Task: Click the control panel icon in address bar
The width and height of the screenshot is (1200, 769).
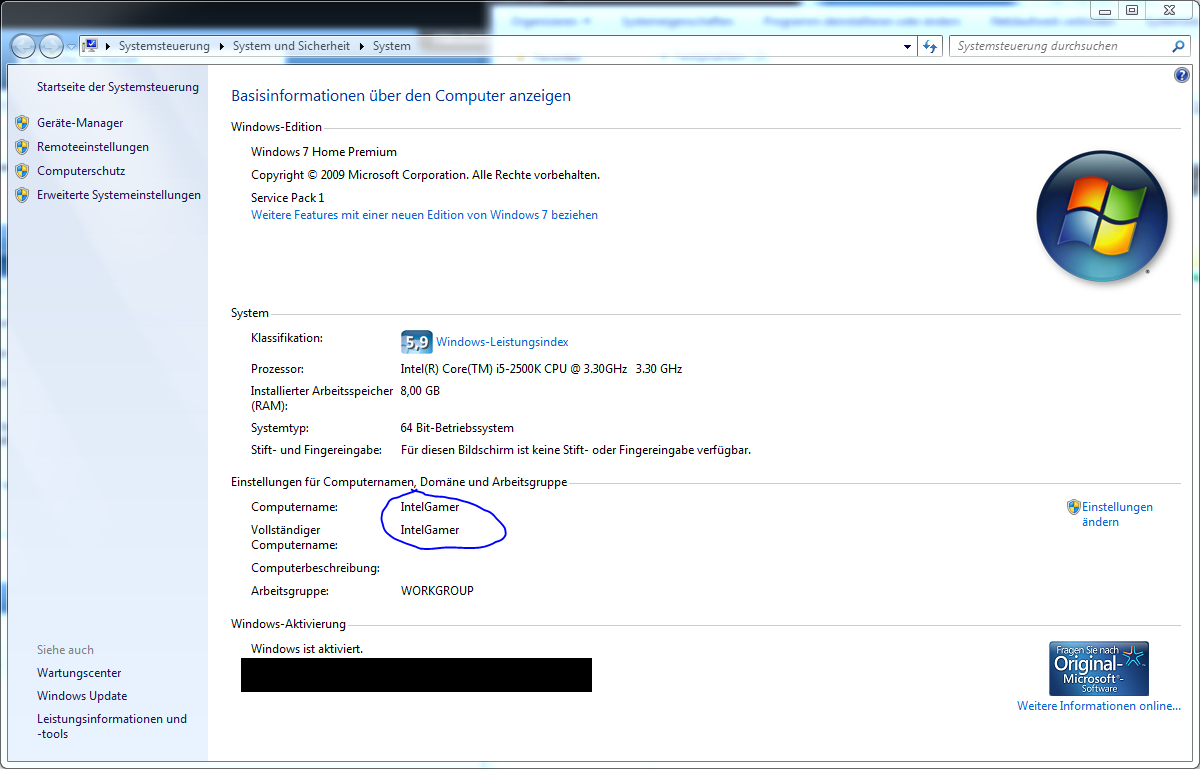Action: (x=91, y=45)
